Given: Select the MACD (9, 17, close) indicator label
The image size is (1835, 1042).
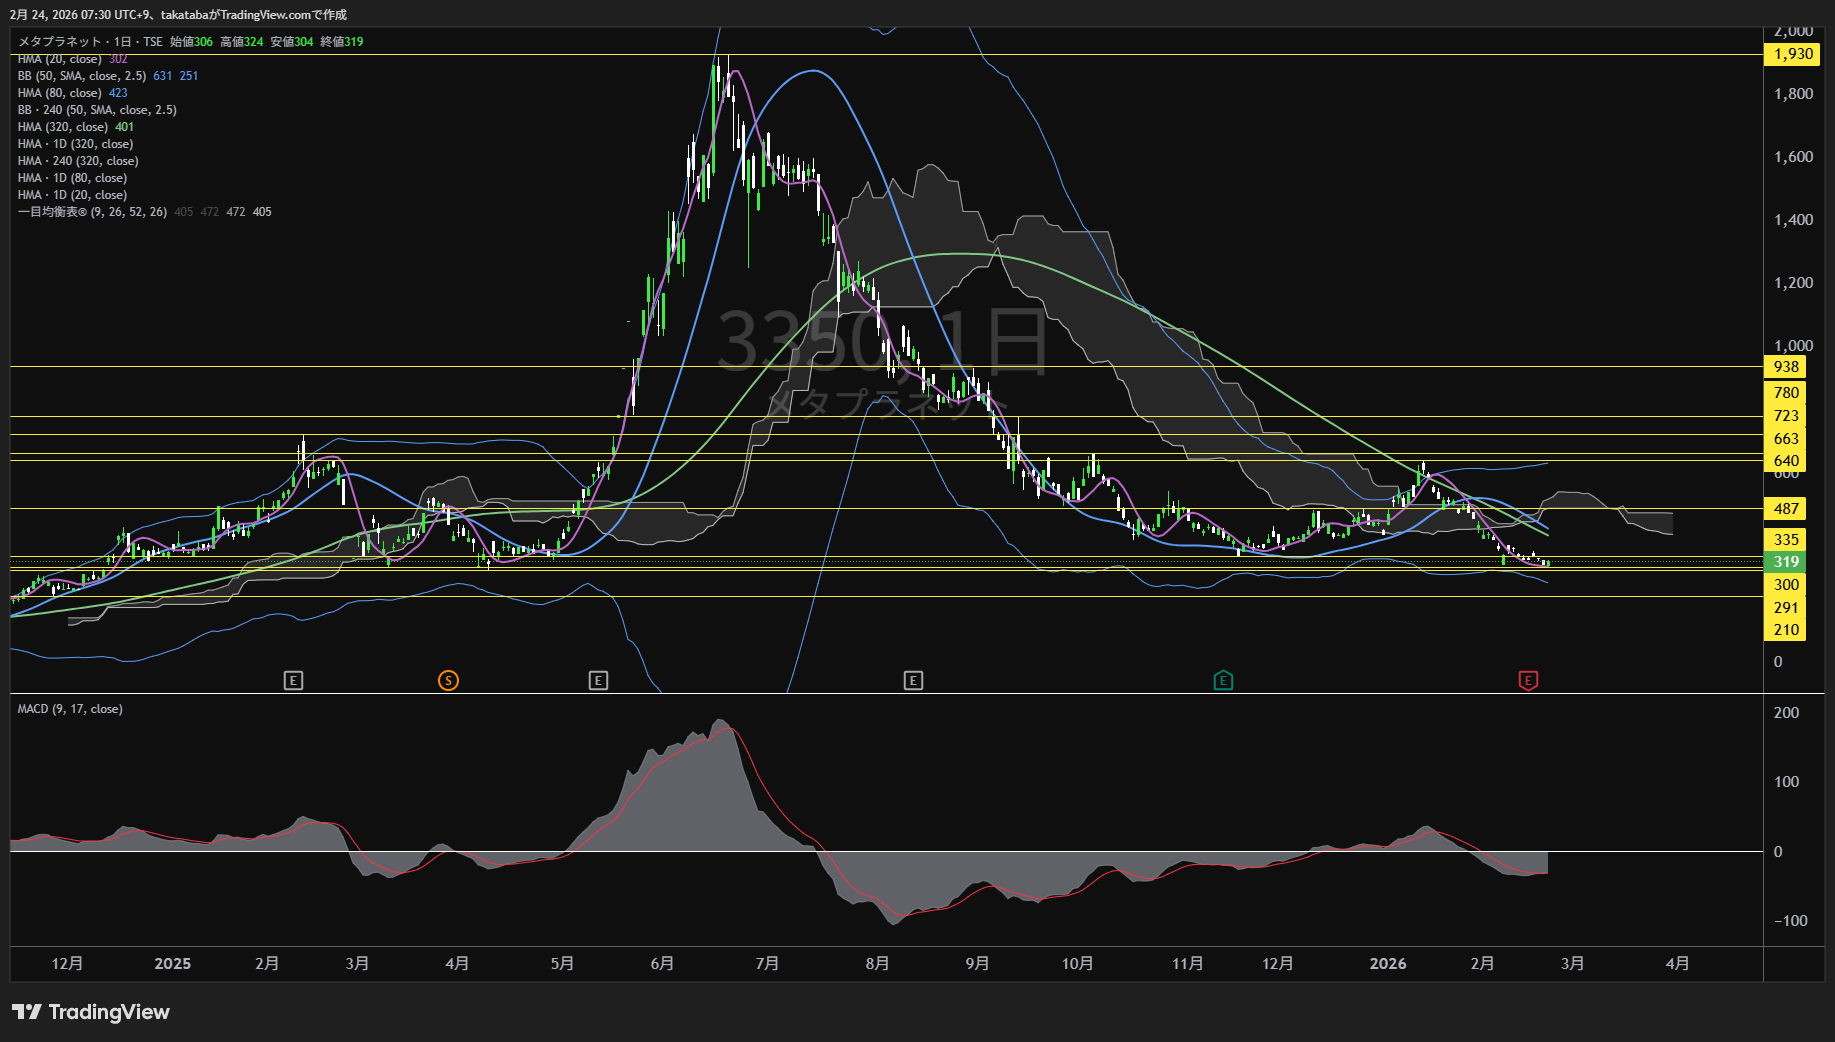Looking at the screenshot, I should pyautogui.click(x=70, y=709).
